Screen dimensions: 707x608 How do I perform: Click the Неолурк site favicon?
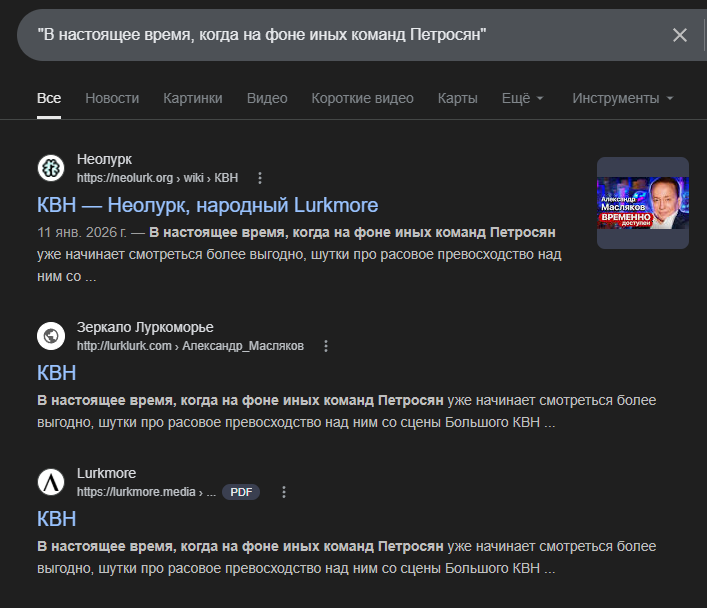[x=51, y=168]
